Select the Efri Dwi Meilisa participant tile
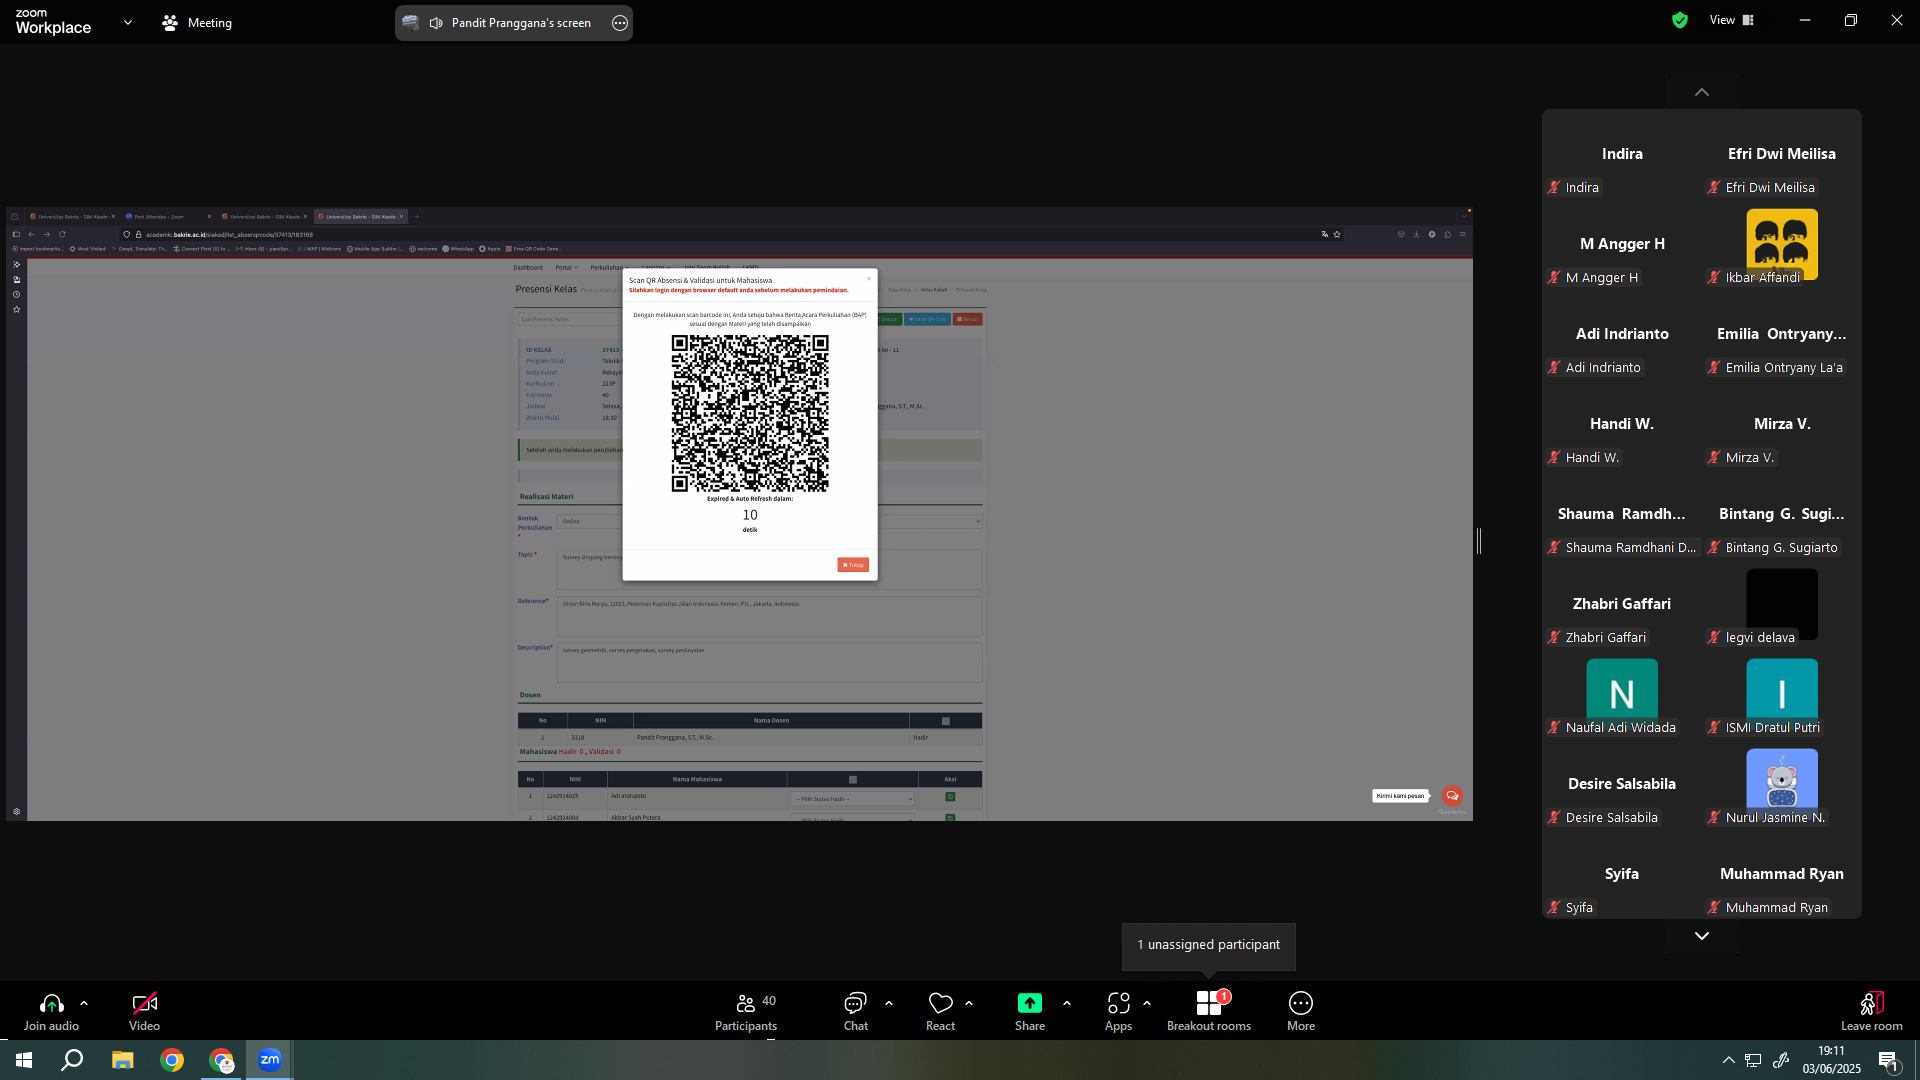1920x1080 pixels. [1782, 154]
